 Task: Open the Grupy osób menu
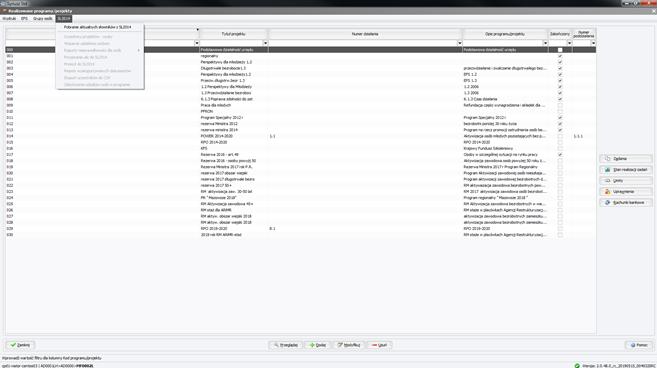[43, 19]
